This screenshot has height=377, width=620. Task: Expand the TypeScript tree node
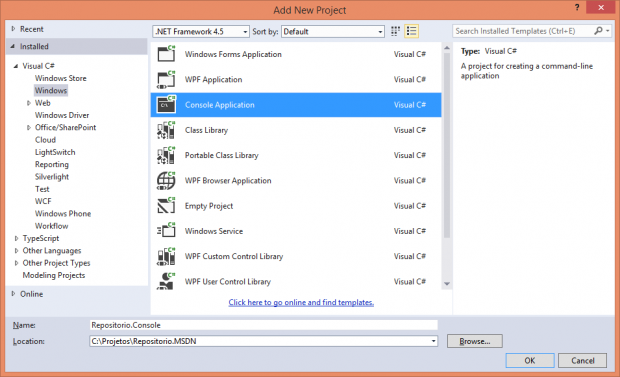coord(16,238)
